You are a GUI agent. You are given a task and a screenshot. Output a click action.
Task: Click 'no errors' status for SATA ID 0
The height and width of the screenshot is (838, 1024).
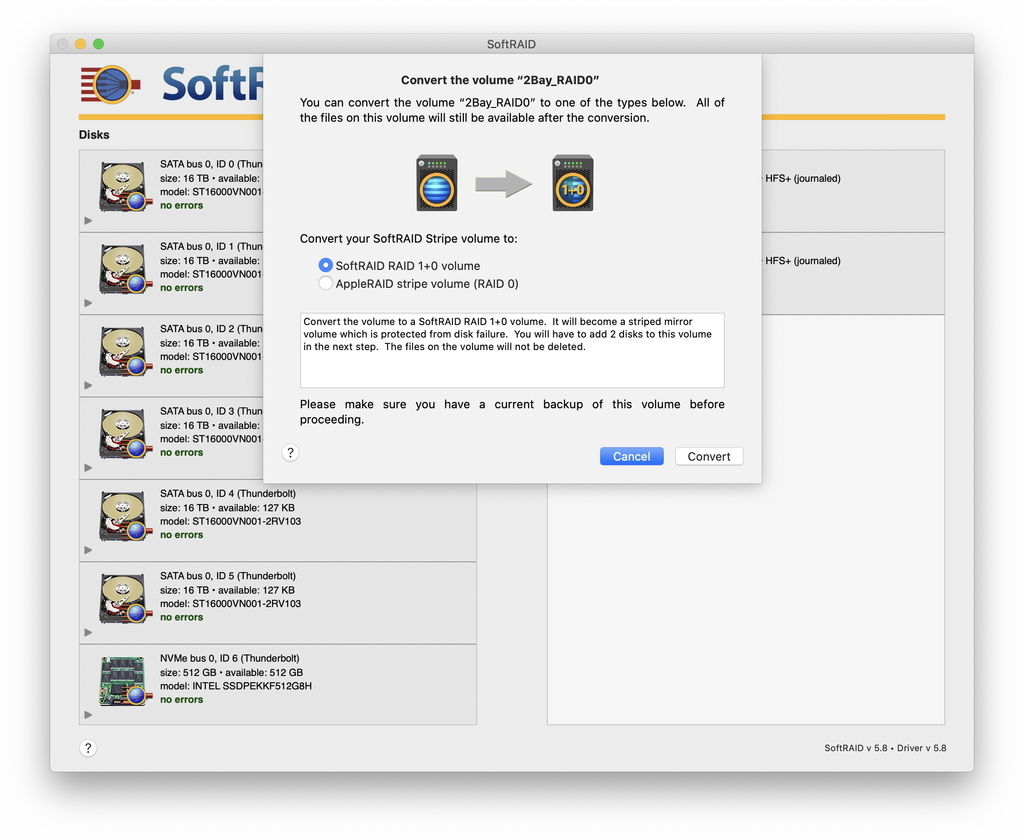point(182,205)
